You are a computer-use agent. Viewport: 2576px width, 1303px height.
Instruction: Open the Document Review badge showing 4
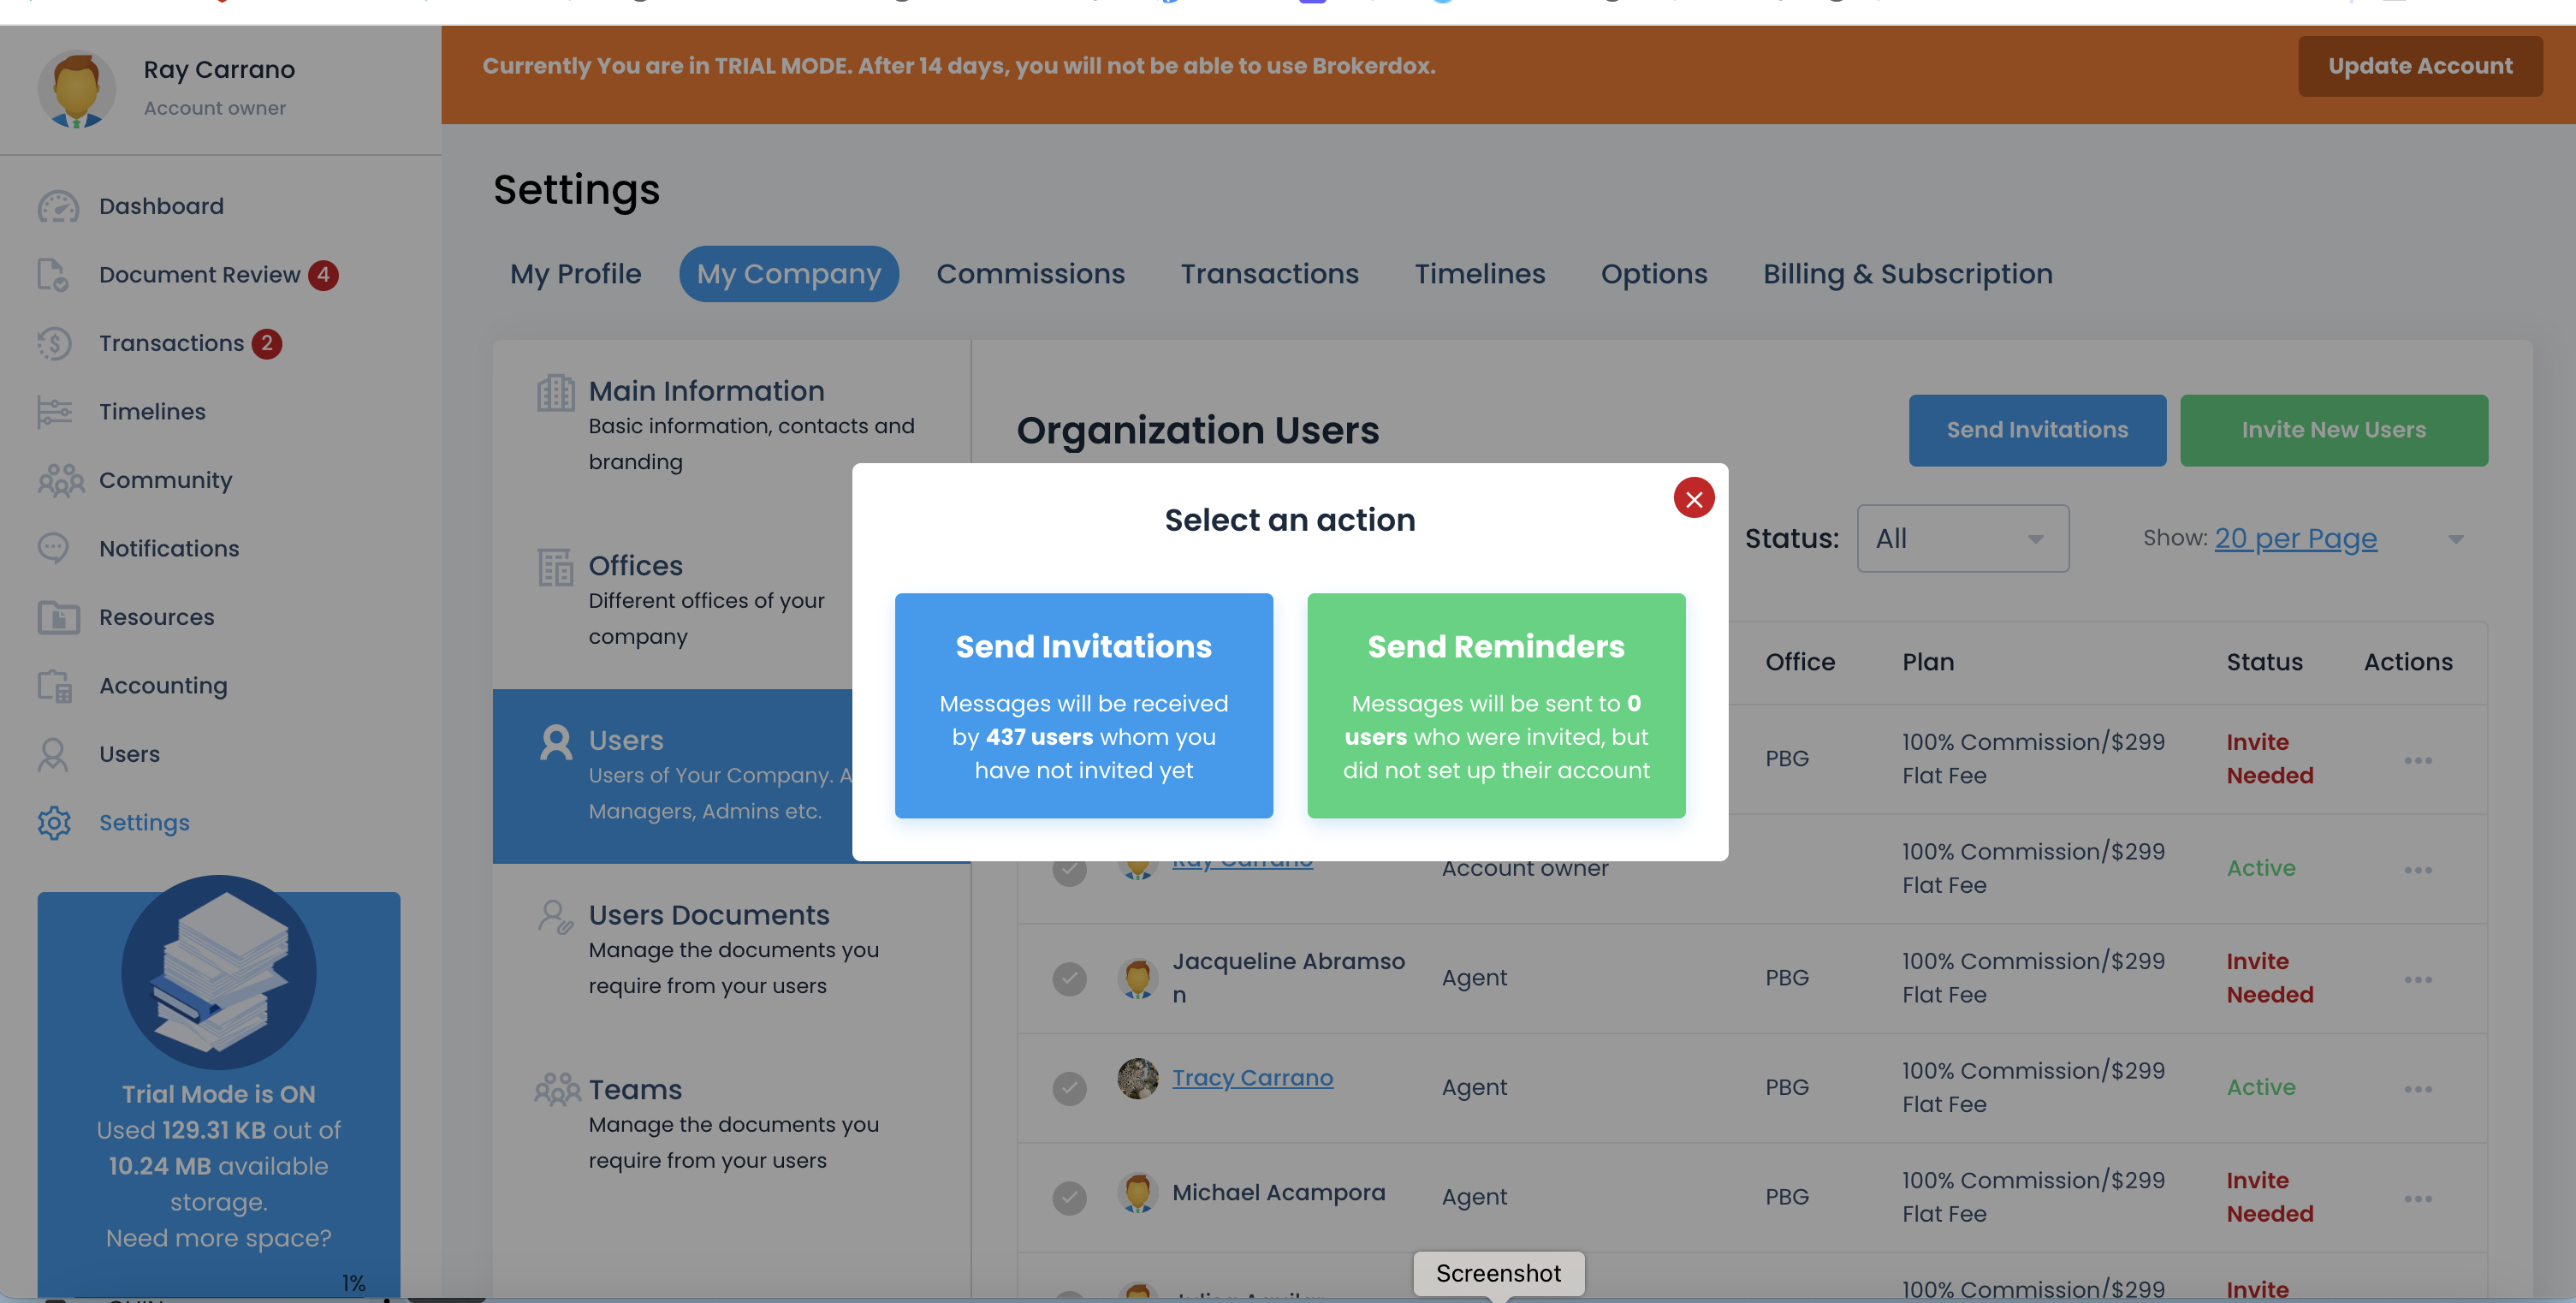coord(323,275)
